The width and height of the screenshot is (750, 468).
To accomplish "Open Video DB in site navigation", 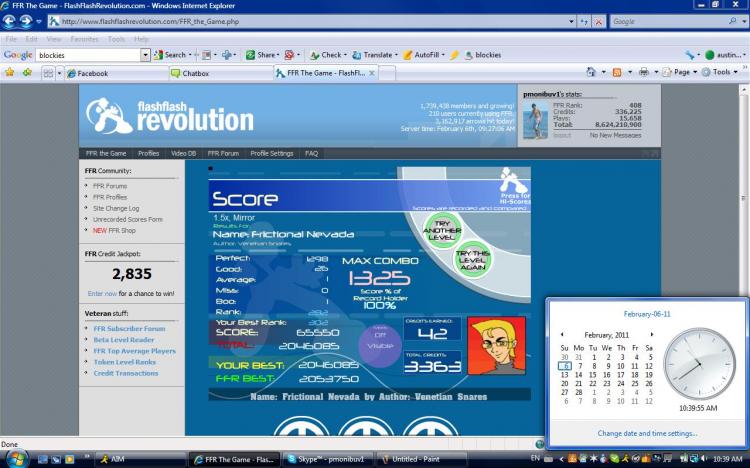I will (x=183, y=154).
